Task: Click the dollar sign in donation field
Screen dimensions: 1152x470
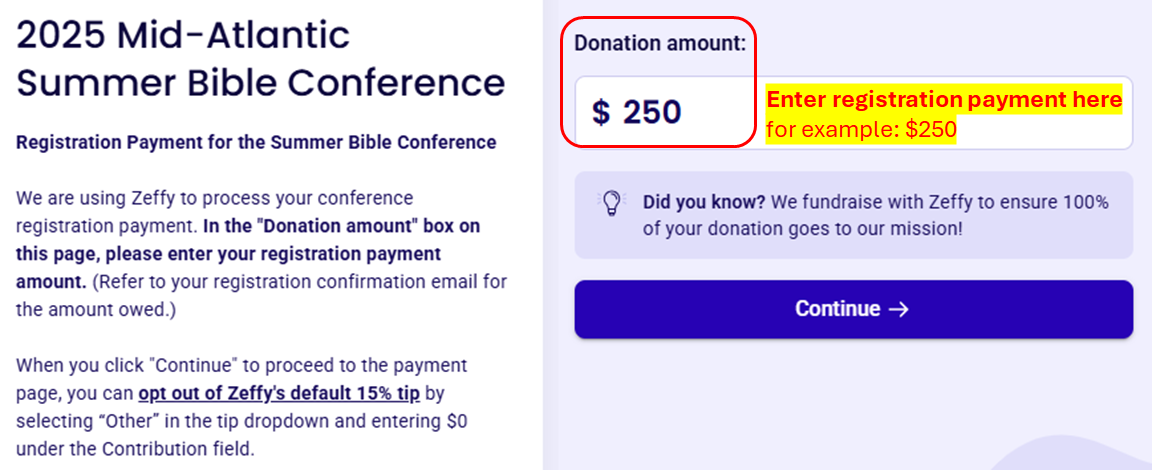Action: [601, 112]
